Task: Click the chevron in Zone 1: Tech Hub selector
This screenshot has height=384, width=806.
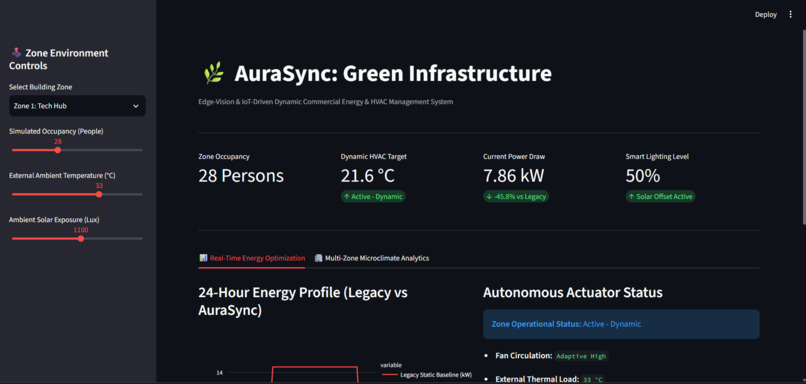Action: [x=136, y=106]
